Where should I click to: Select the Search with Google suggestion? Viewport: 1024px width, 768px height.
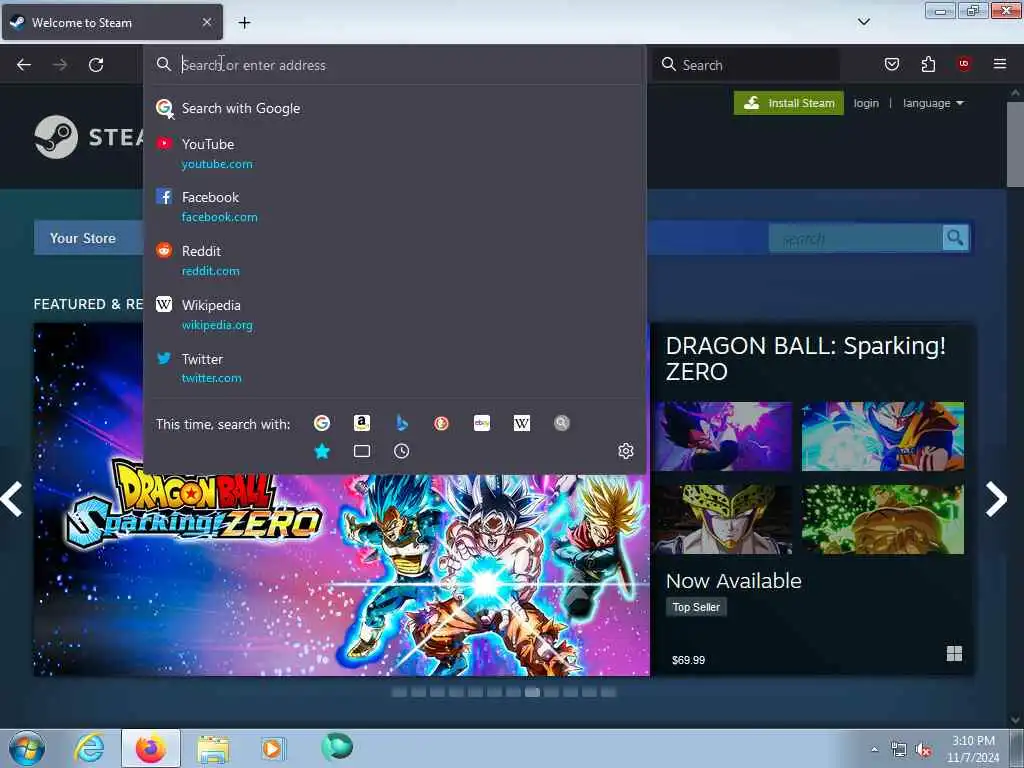(x=394, y=108)
